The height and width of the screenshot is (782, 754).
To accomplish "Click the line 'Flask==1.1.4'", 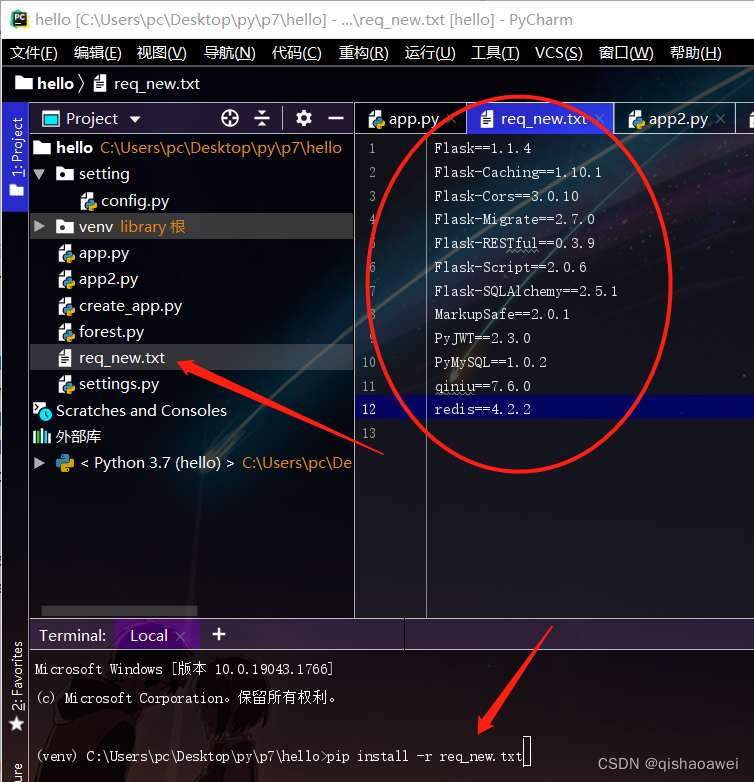I will pyautogui.click(x=482, y=148).
